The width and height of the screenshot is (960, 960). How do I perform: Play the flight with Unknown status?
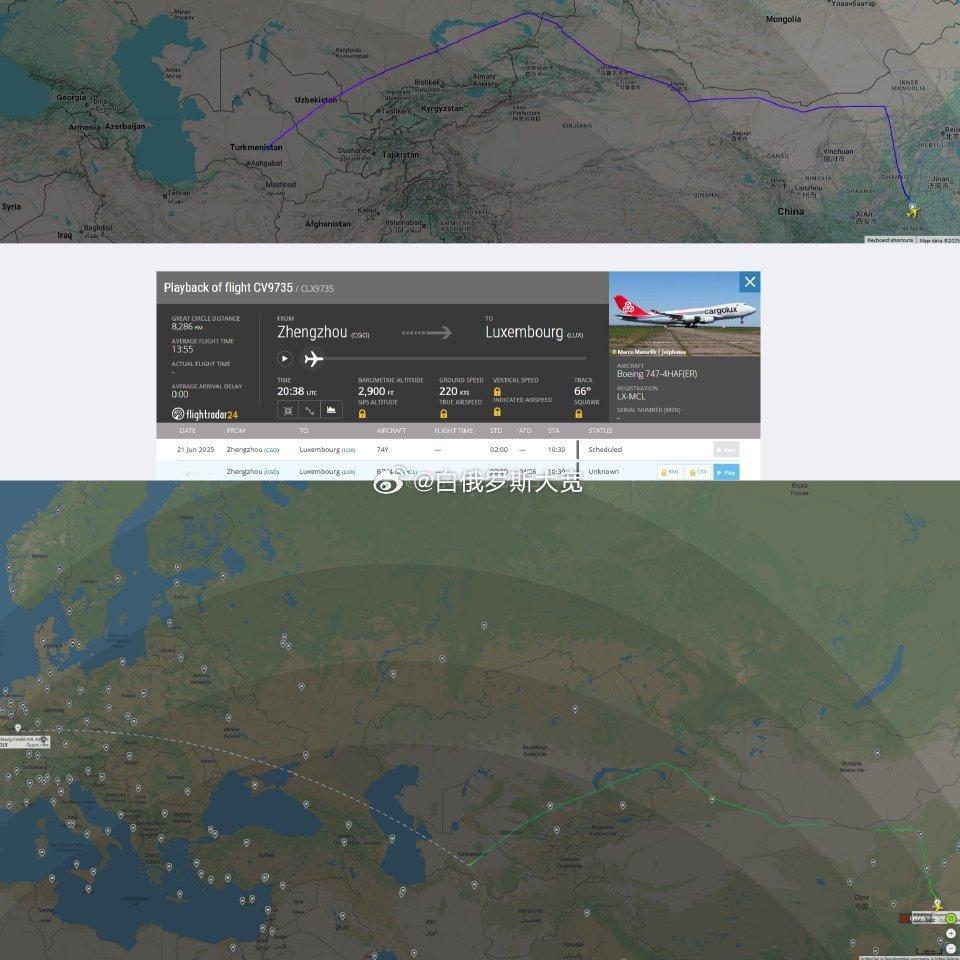727,472
